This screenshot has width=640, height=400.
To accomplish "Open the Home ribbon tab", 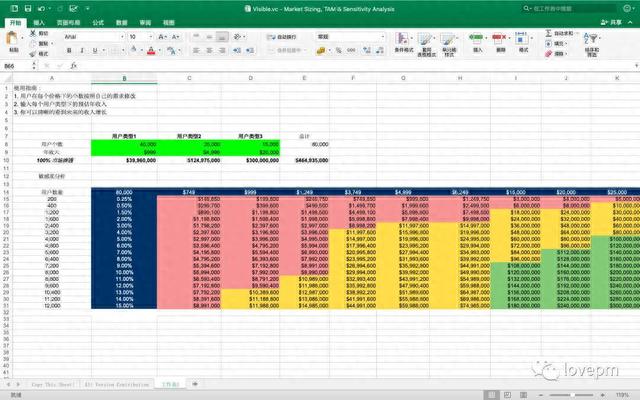I will click(16, 23).
